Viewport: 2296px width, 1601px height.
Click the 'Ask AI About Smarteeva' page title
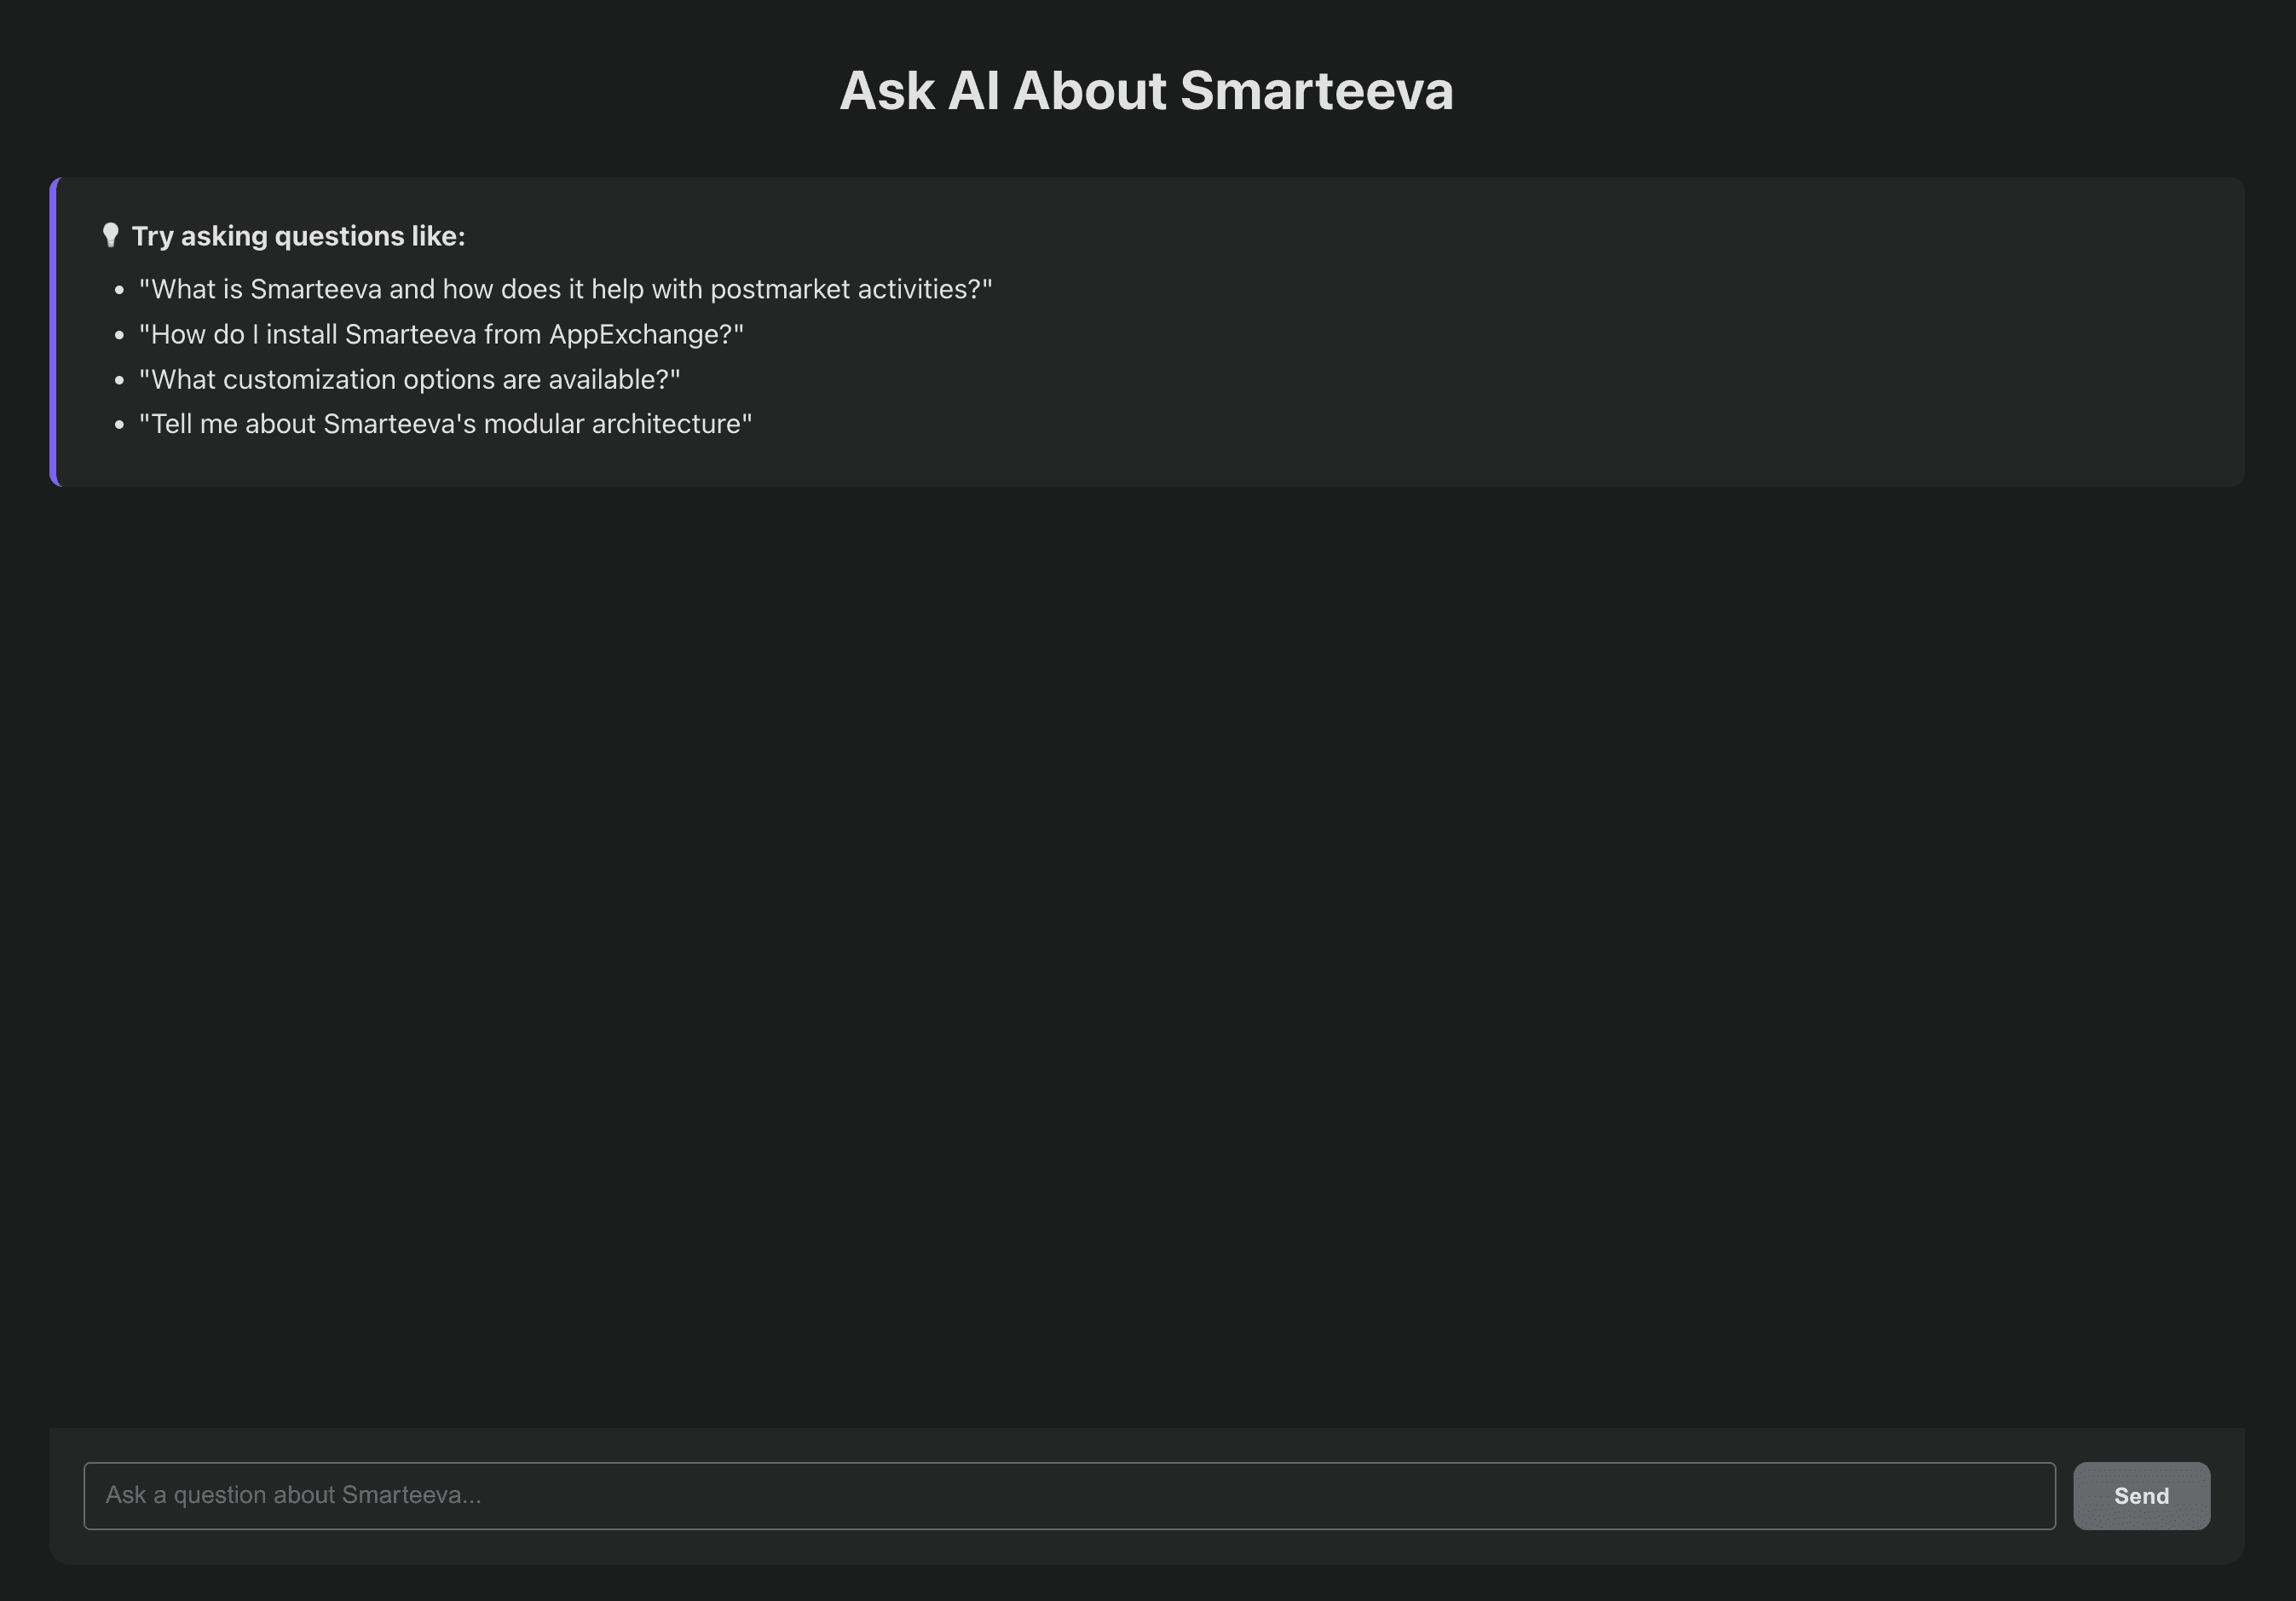(x=1146, y=91)
